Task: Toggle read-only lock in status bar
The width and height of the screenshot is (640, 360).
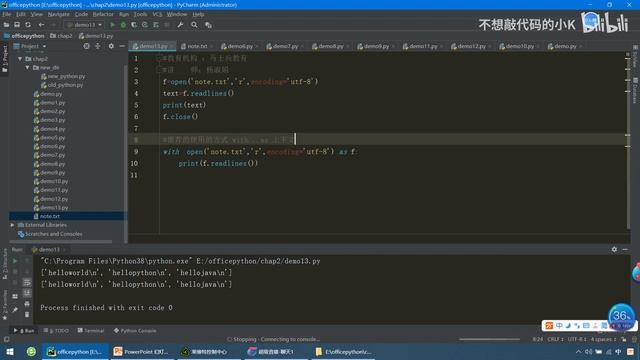Action: pos(624,339)
